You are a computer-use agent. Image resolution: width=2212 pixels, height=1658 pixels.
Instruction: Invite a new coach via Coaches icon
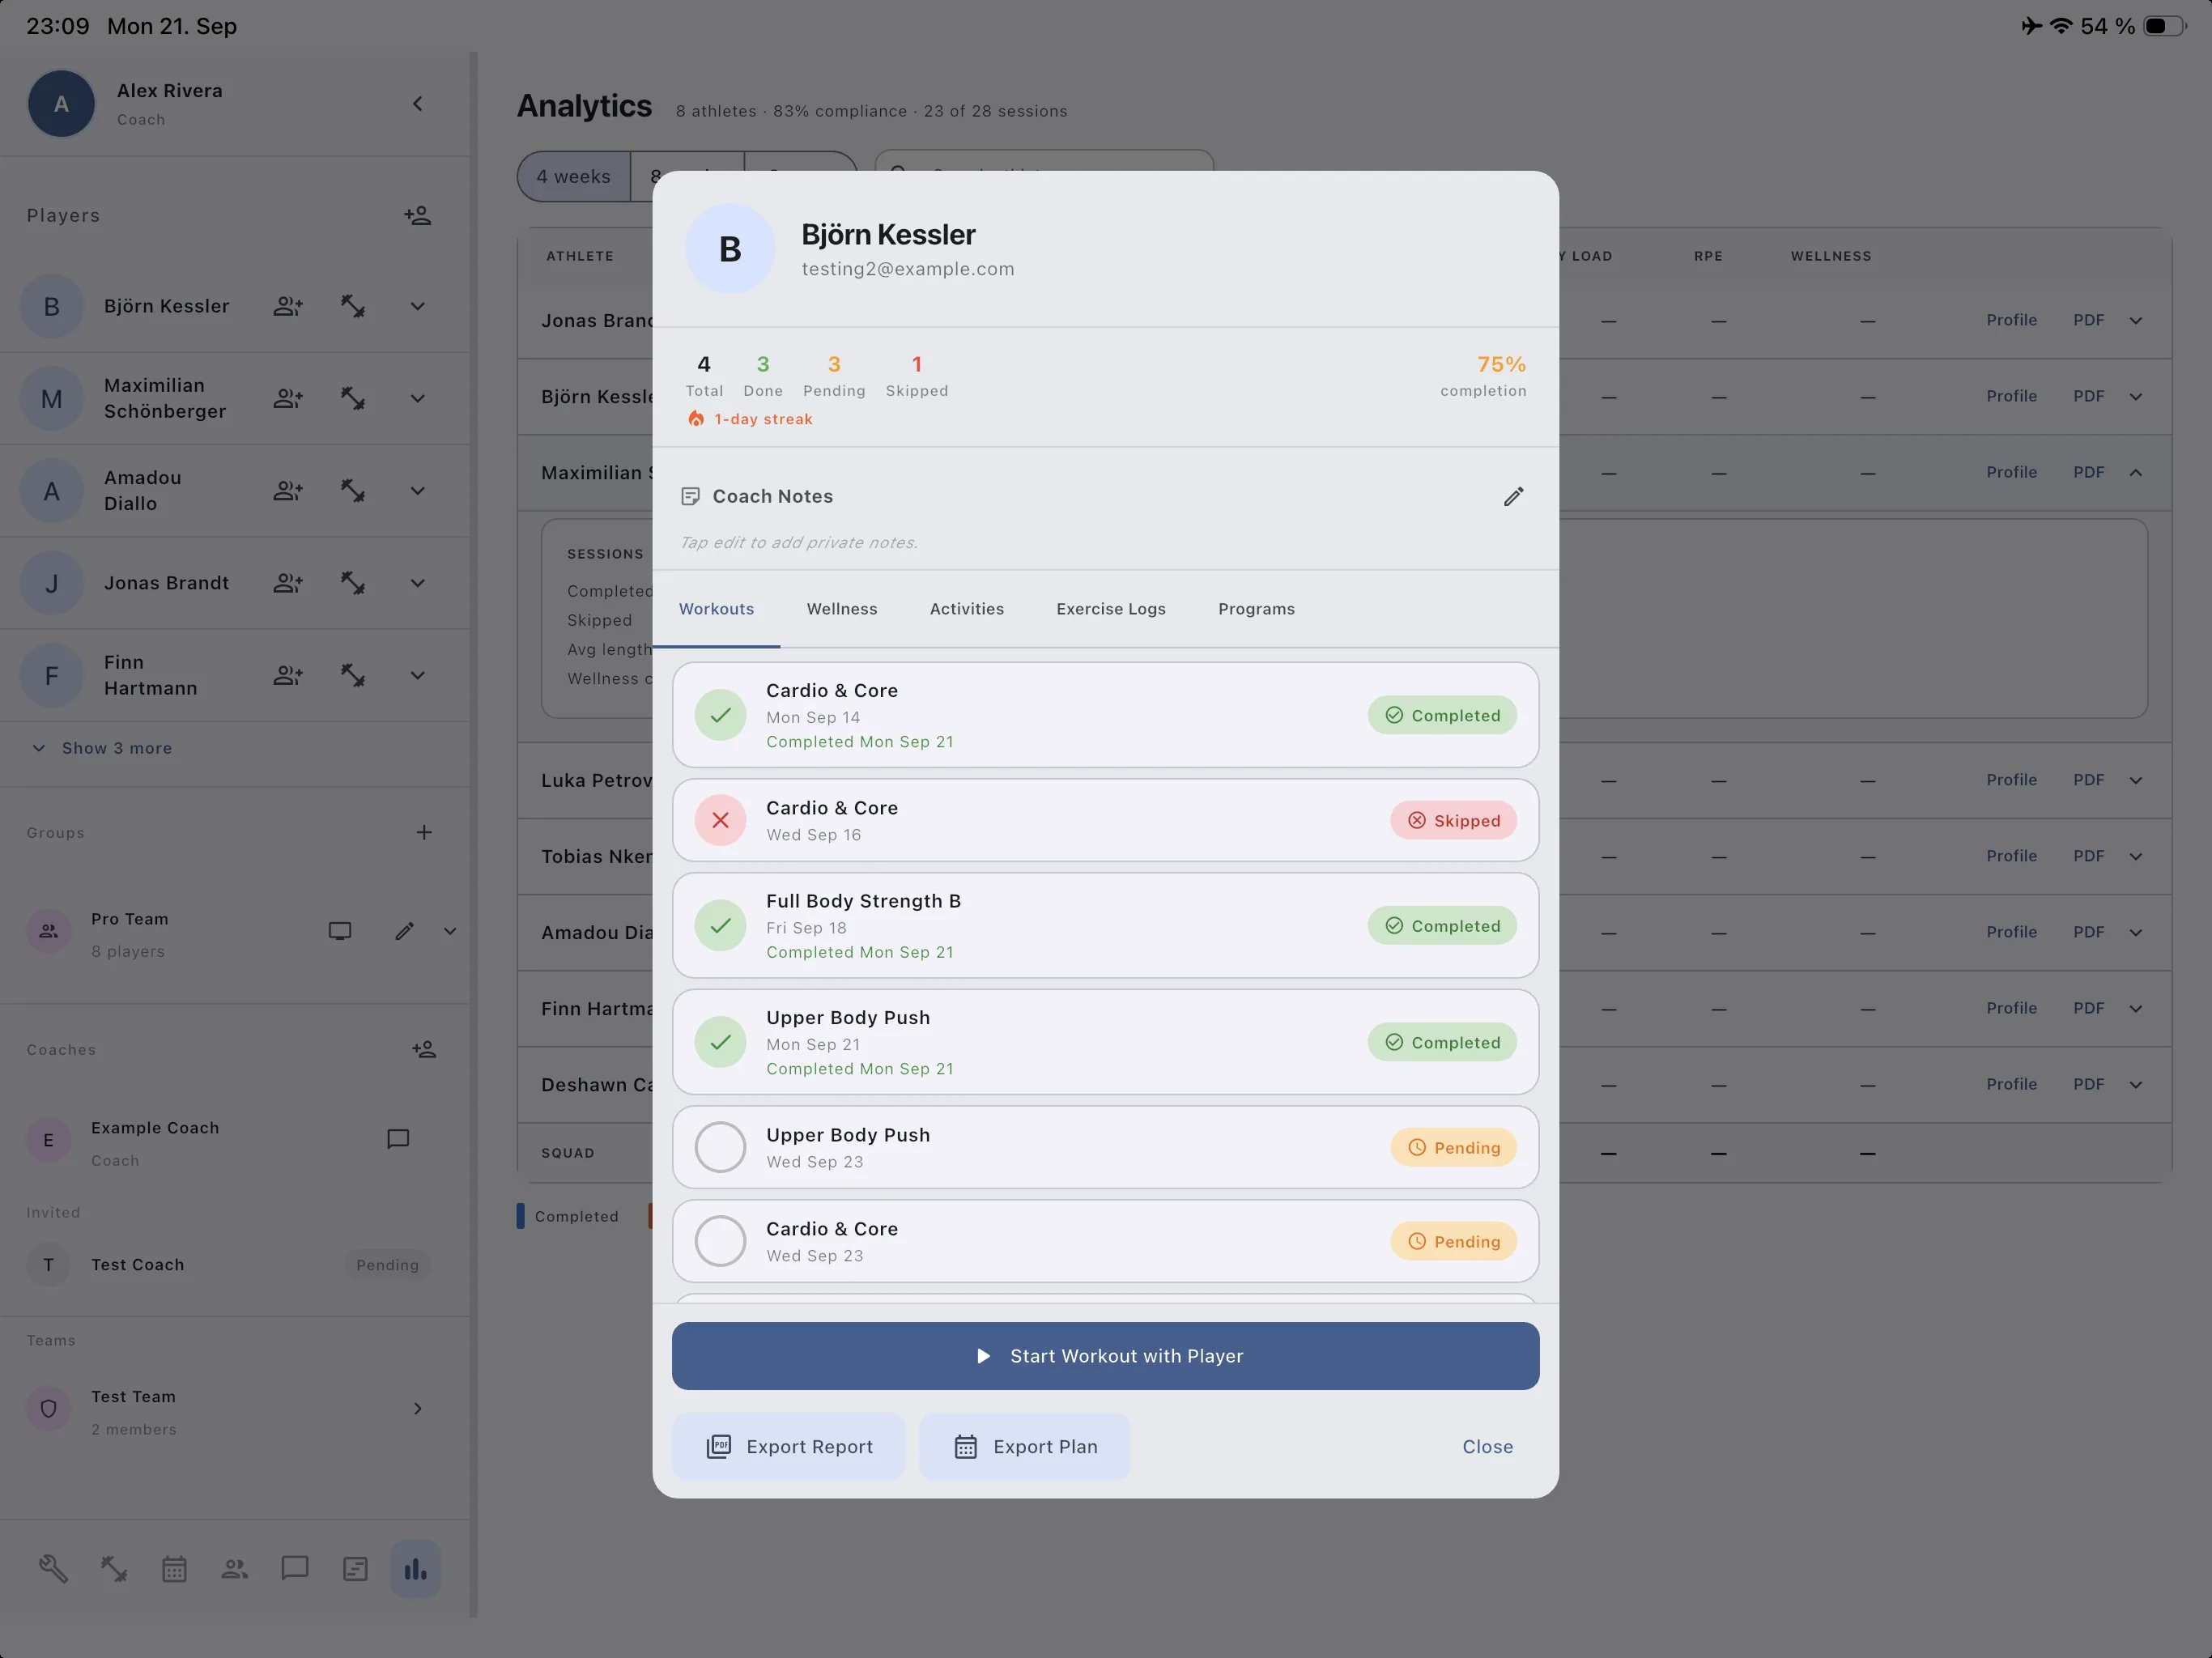[424, 1049]
